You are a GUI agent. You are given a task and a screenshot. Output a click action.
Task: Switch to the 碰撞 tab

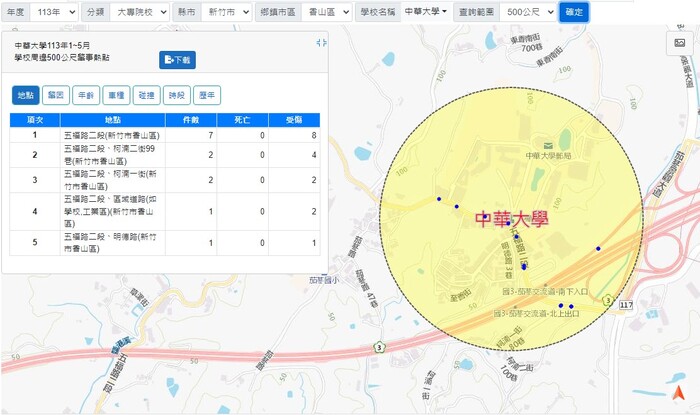tap(146, 95)
